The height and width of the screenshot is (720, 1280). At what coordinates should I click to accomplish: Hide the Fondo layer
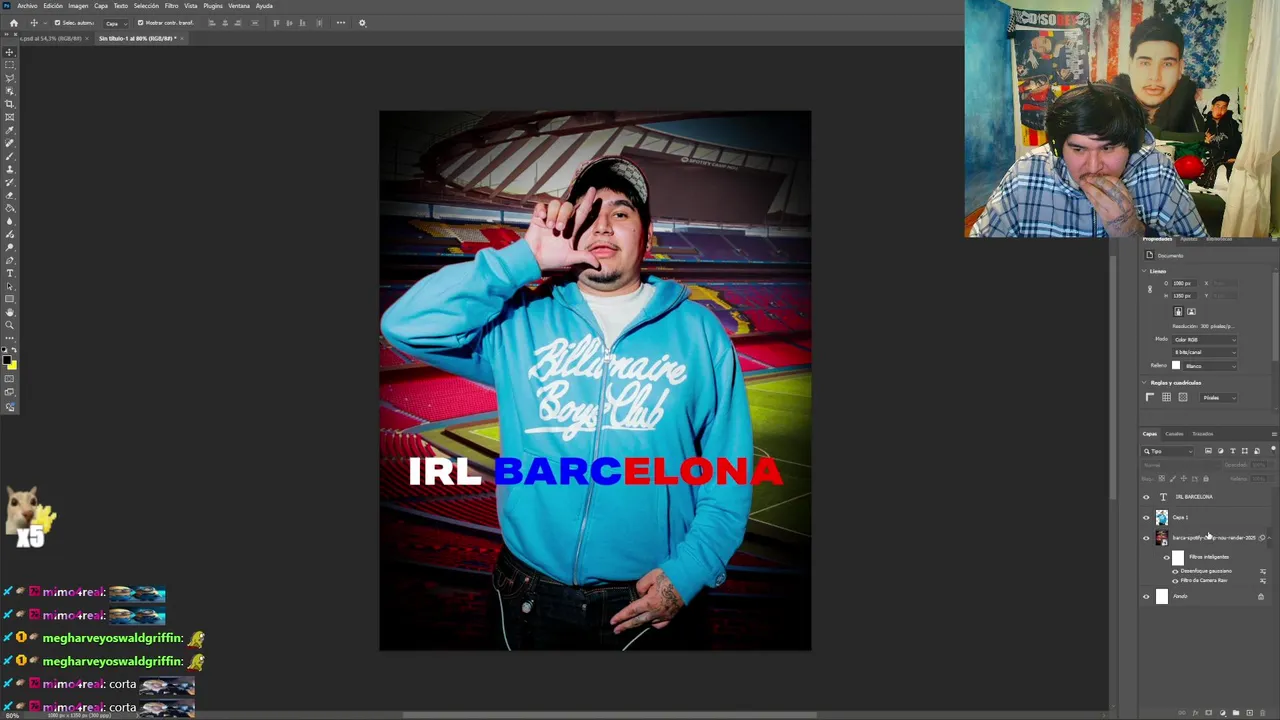pos(1146,596)
